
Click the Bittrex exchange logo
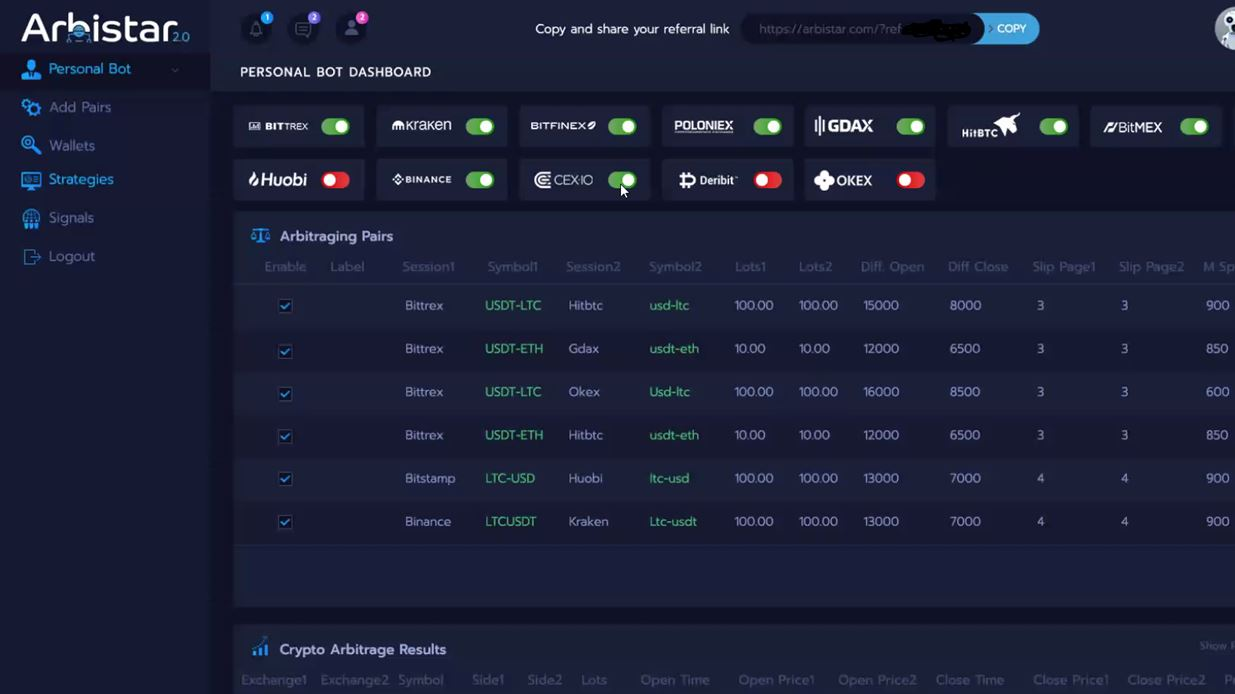278,126
